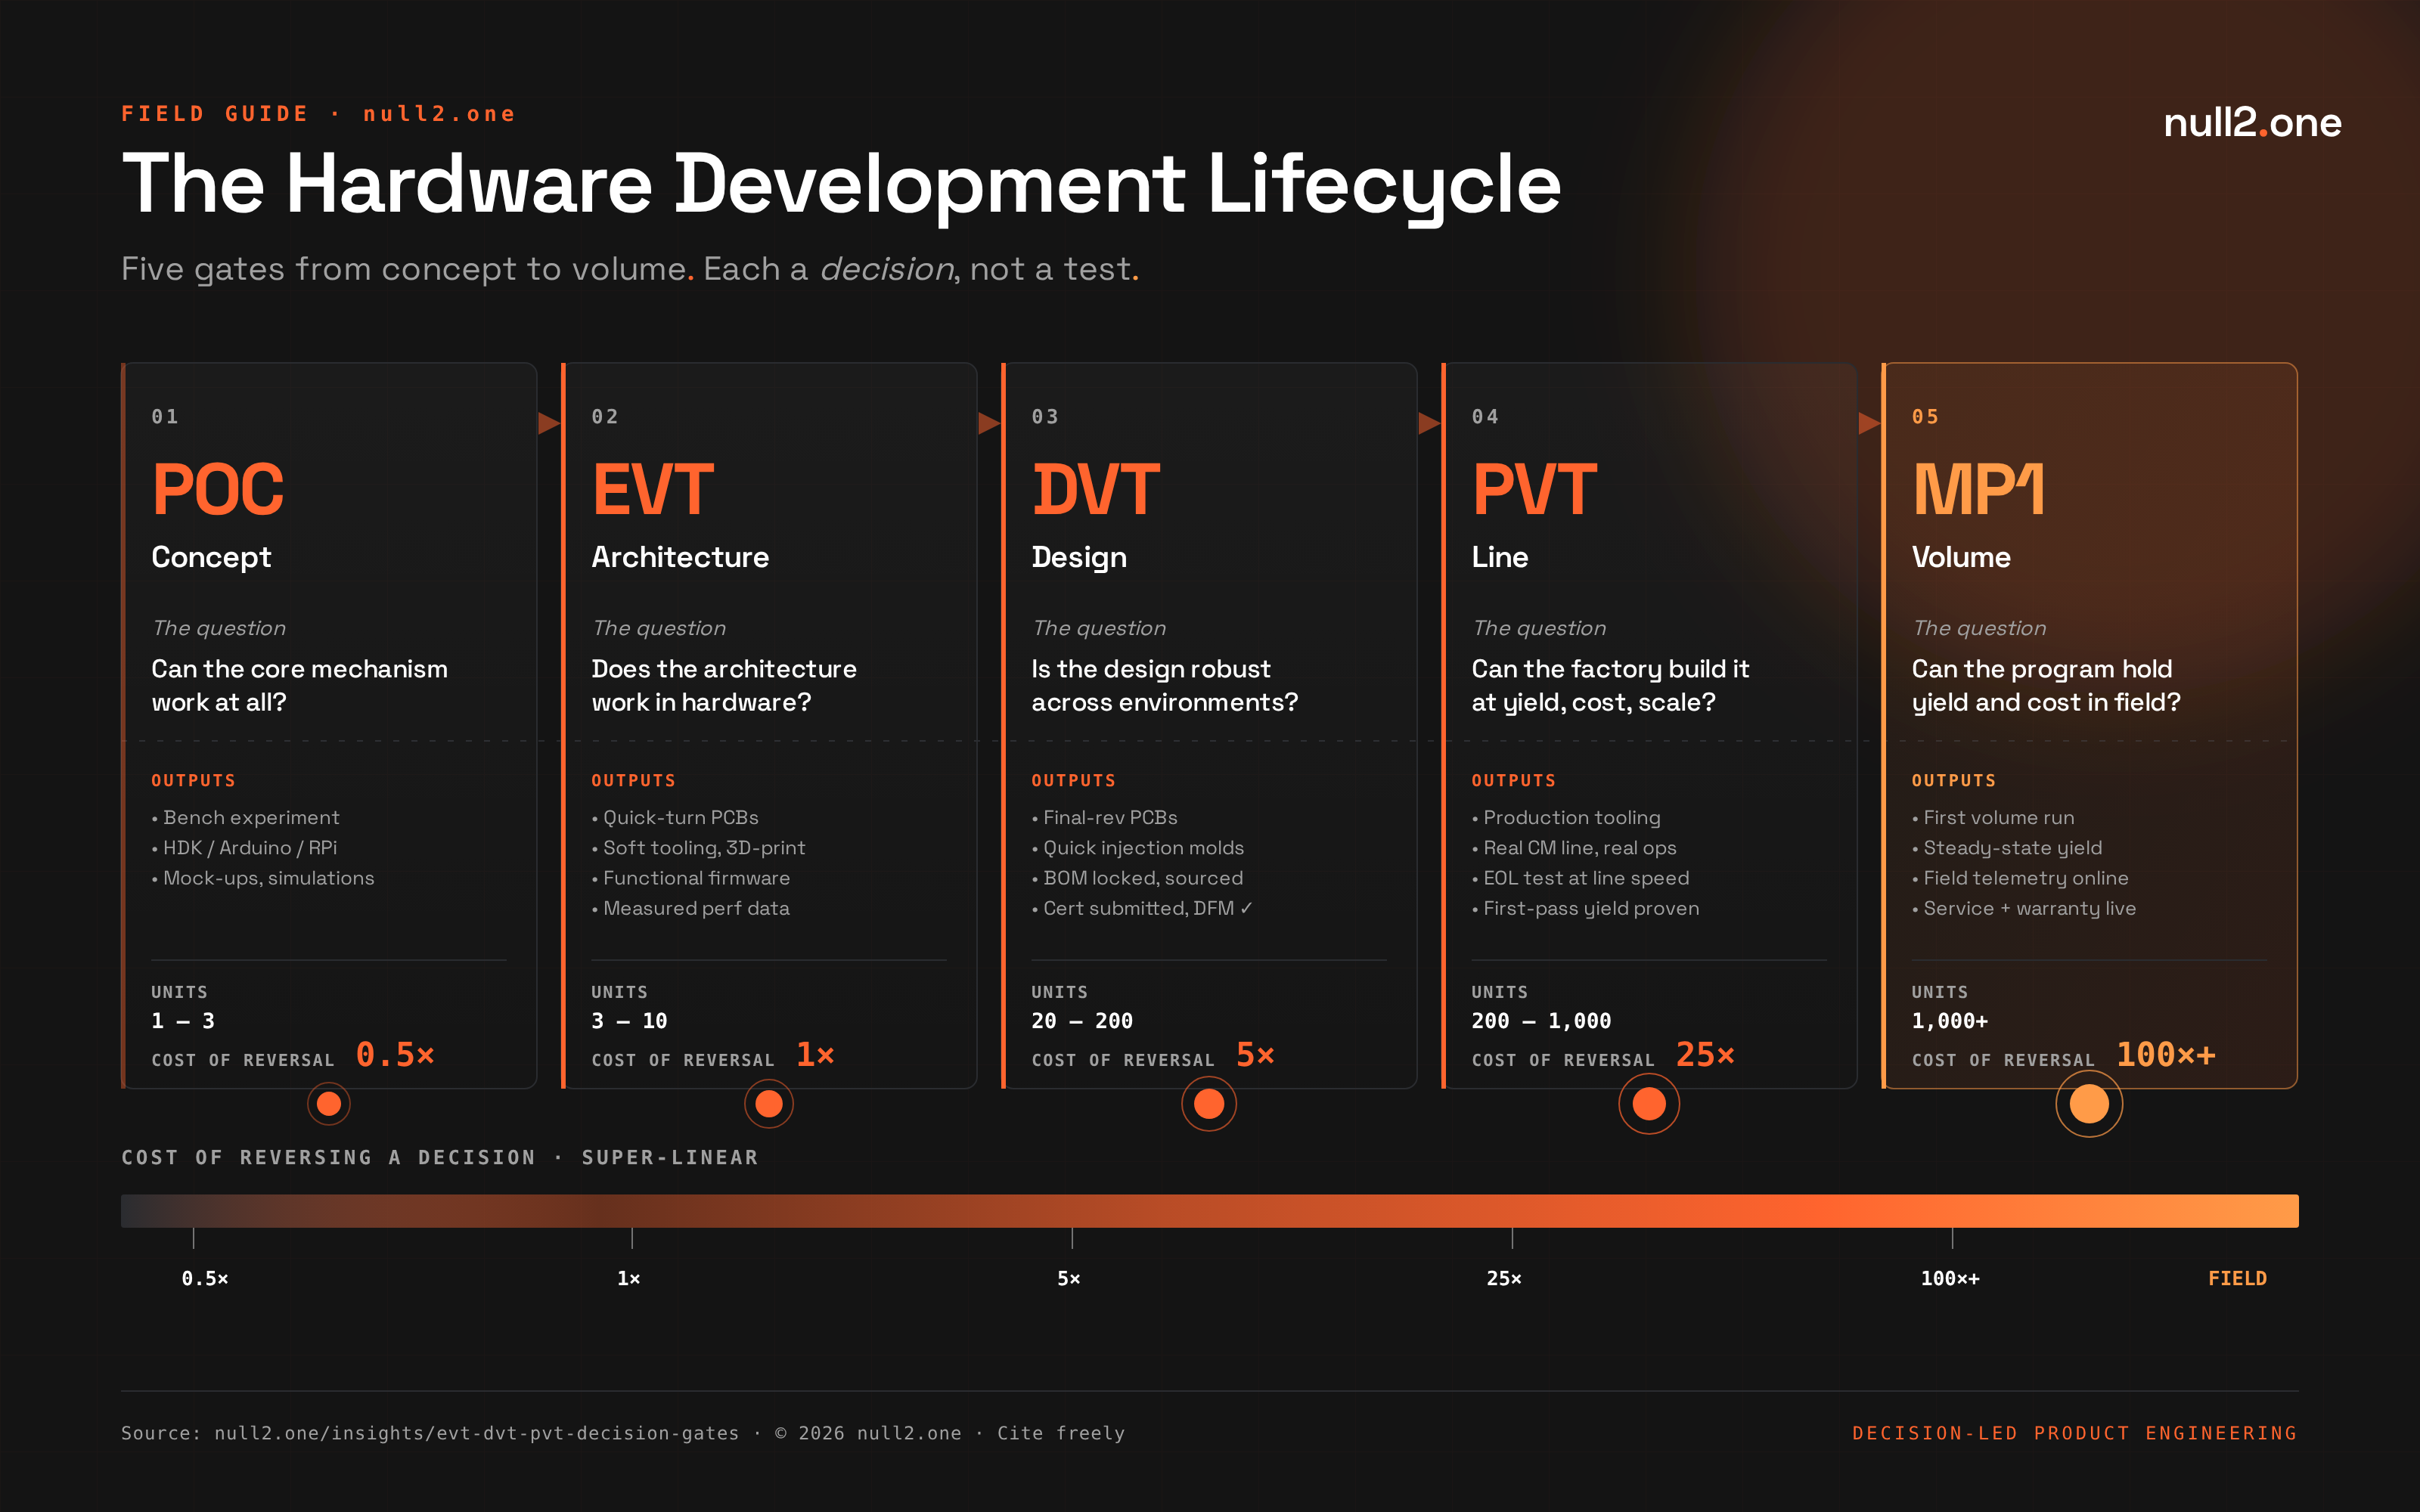2420x1512 pixels.
Task: Click the circle marker below the EVT card
Action: tap(769, 1104)
